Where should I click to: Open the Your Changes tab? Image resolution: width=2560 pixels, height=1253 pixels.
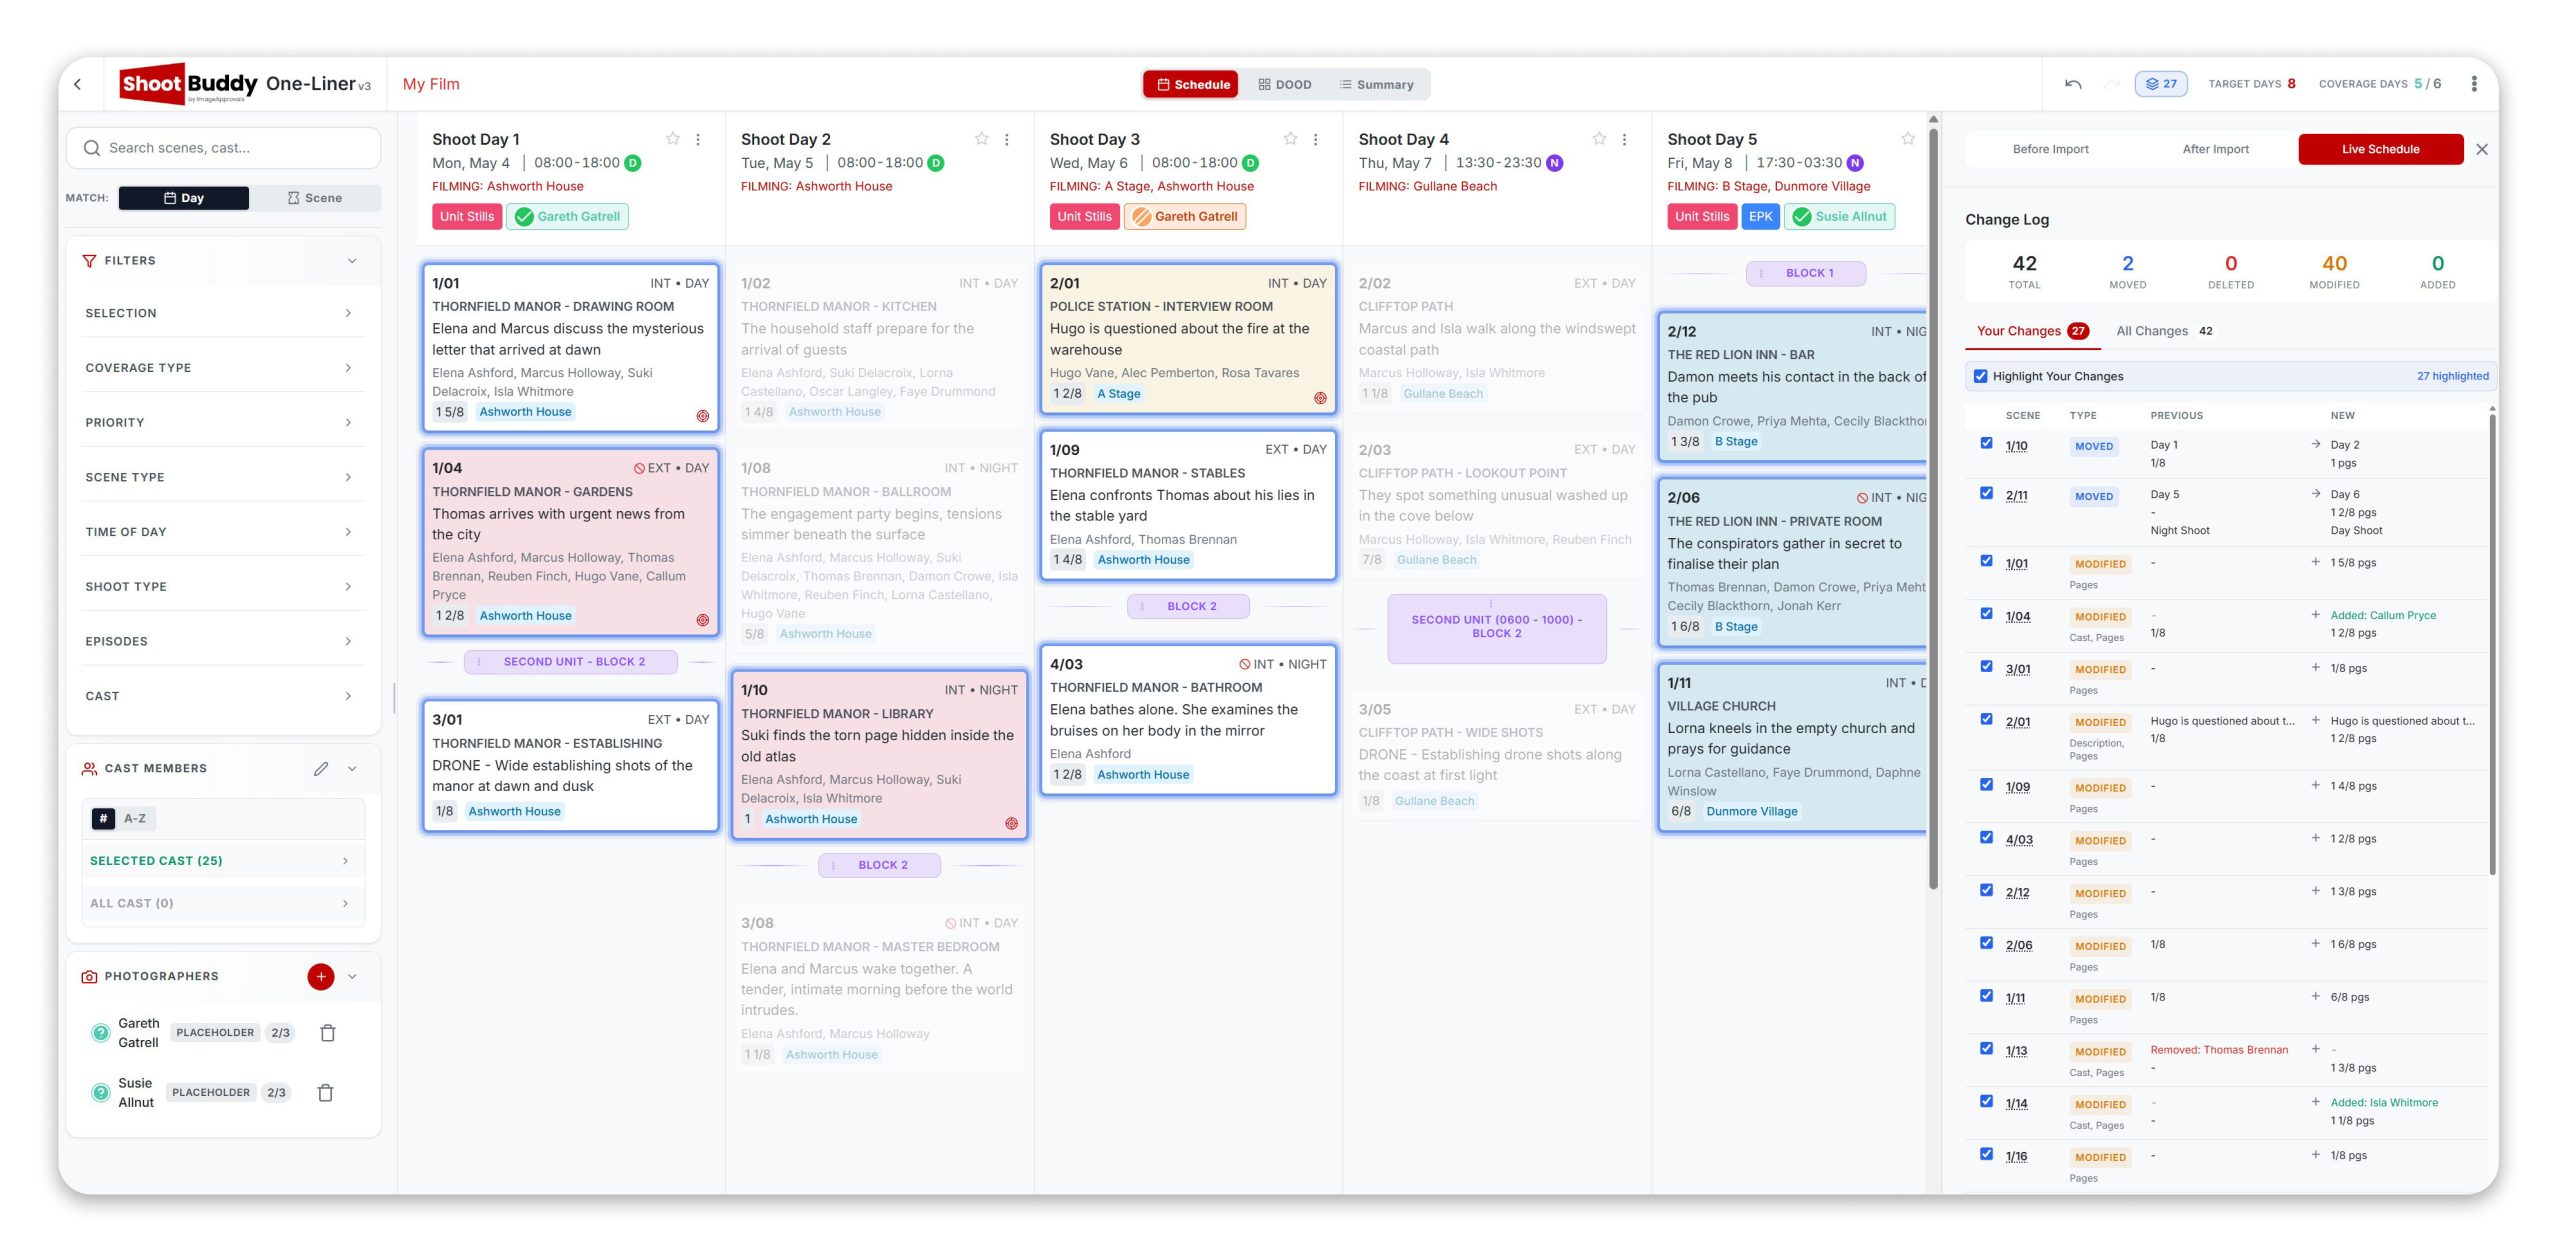(x=2032, y=331)
